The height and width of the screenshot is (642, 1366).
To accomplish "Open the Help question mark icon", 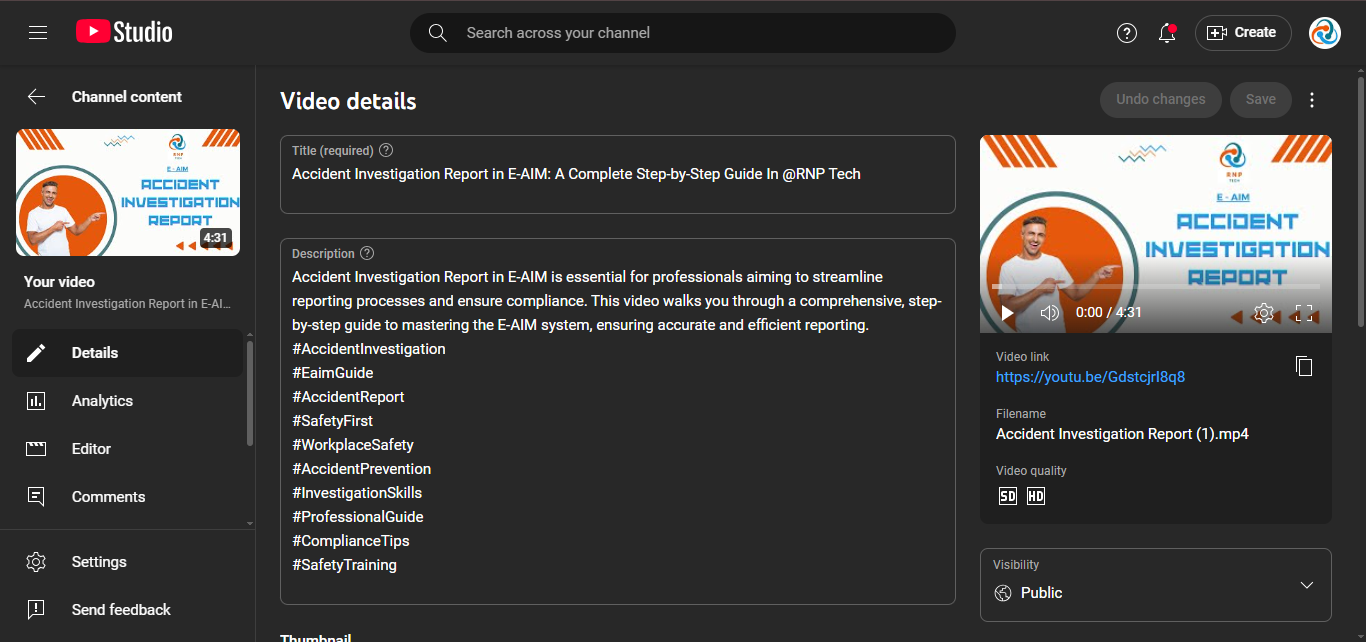I will click(1127, 33).
